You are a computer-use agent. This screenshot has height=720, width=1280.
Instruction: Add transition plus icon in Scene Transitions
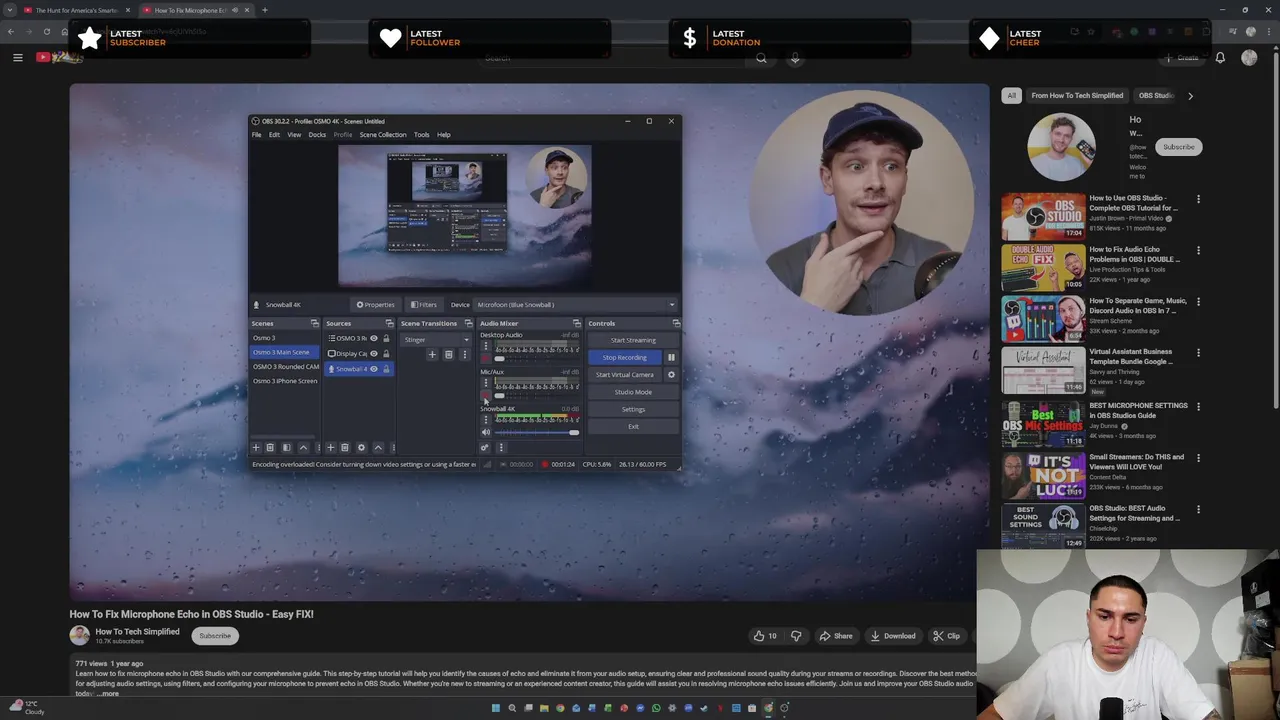tap(432, 355)
